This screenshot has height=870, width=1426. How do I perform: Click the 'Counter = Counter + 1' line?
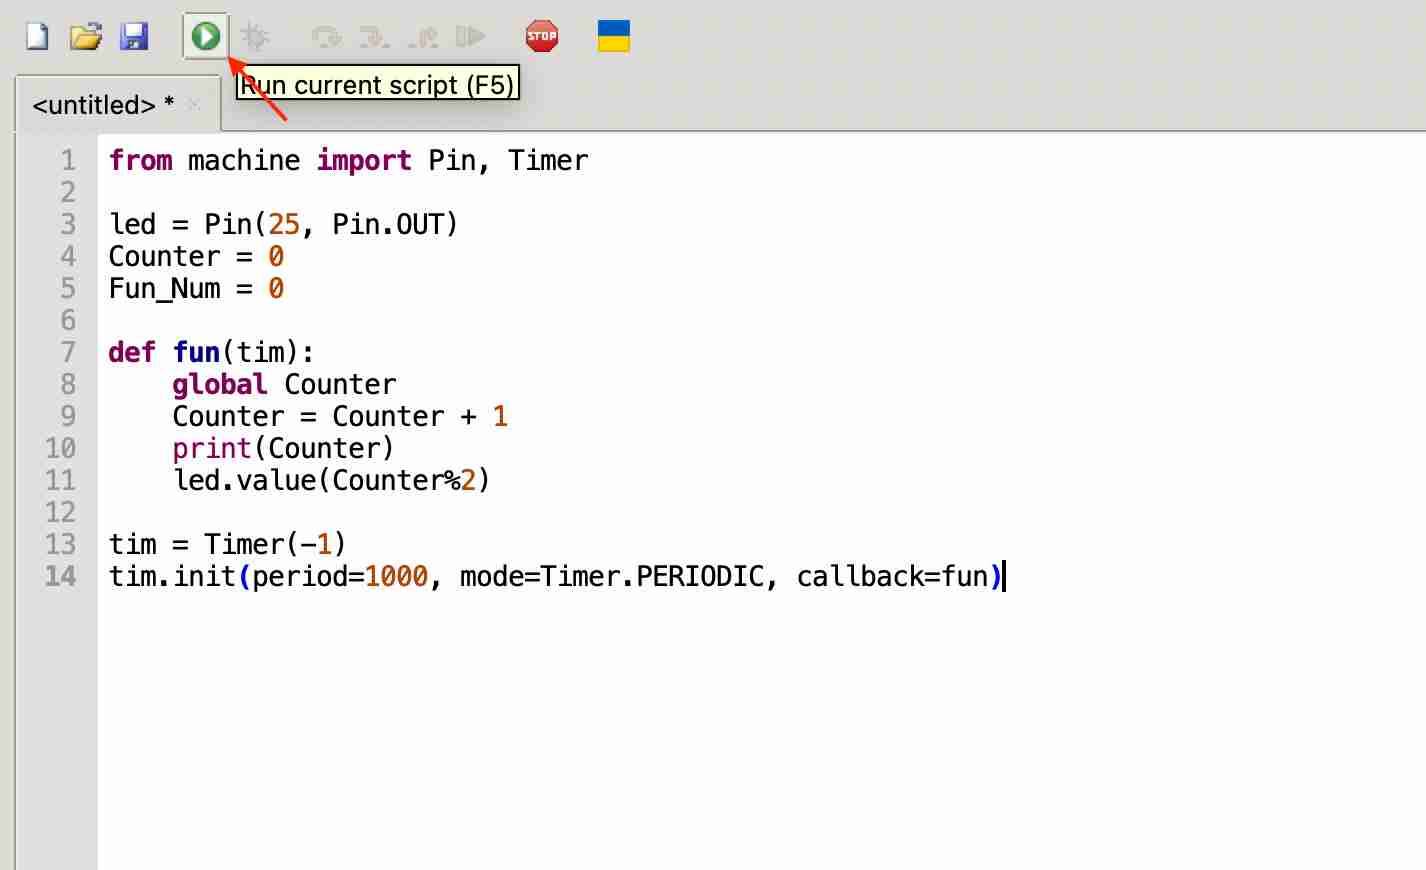coord(340,416)
